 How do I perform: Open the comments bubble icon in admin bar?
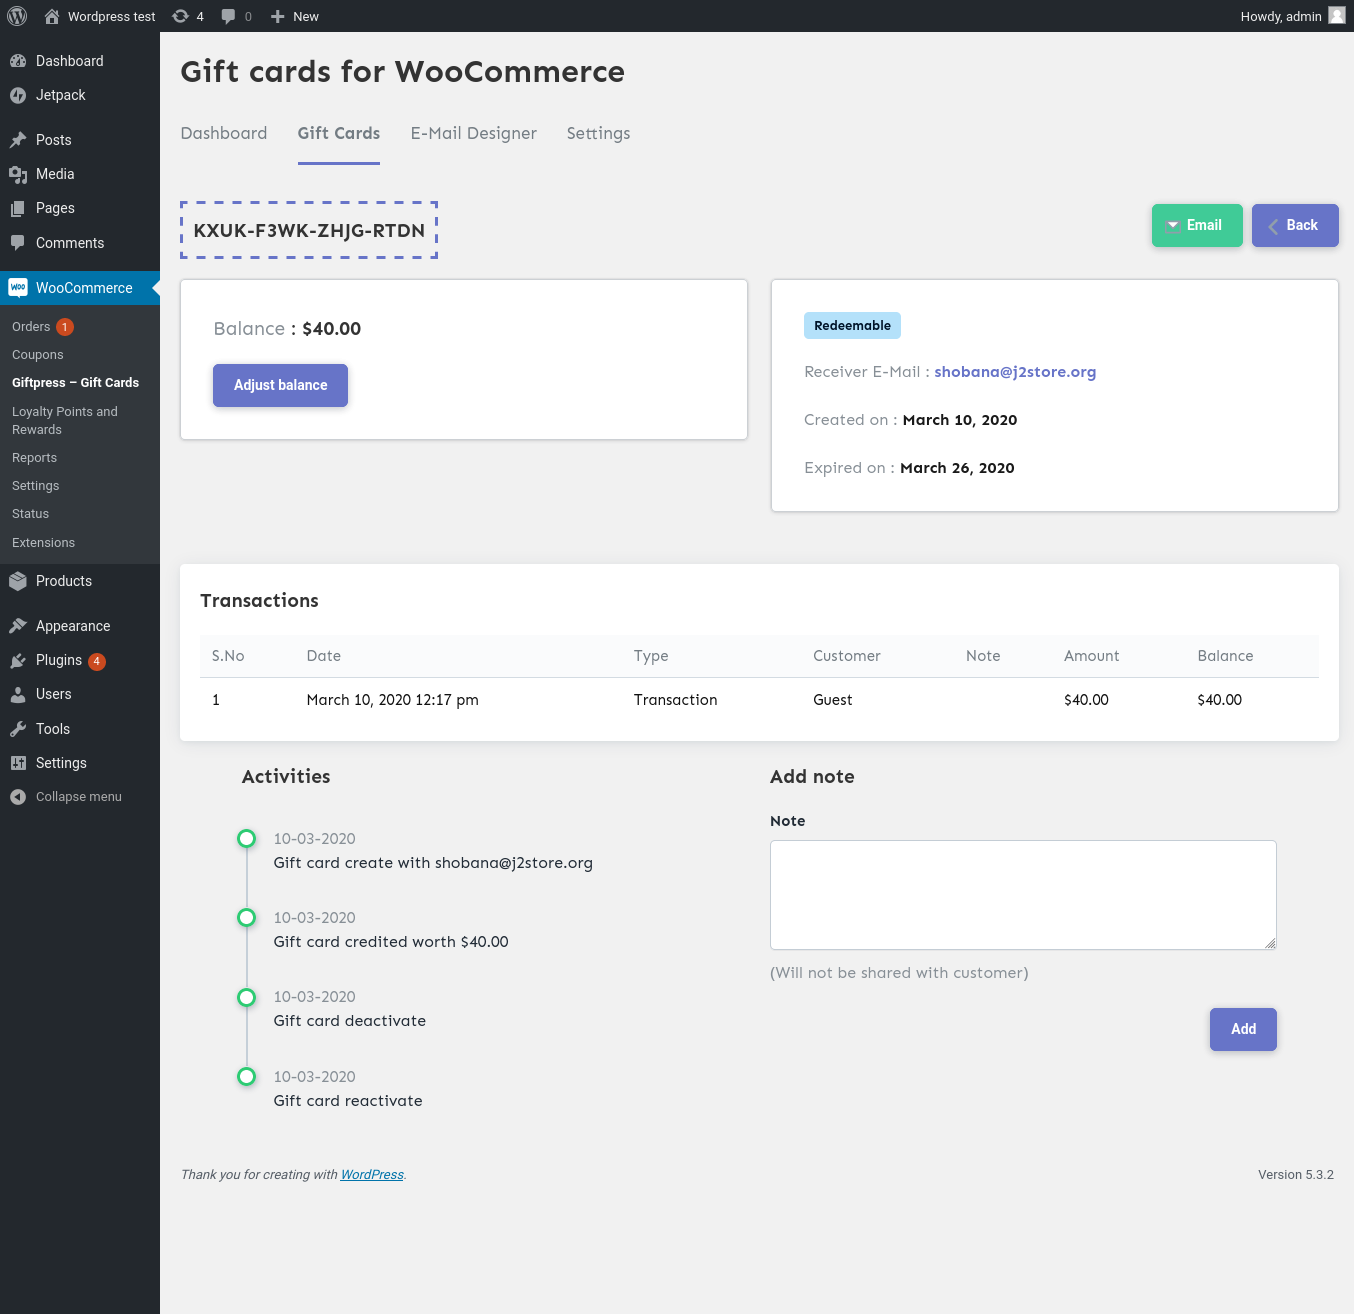pyautogui.click(x=229, y=16)
